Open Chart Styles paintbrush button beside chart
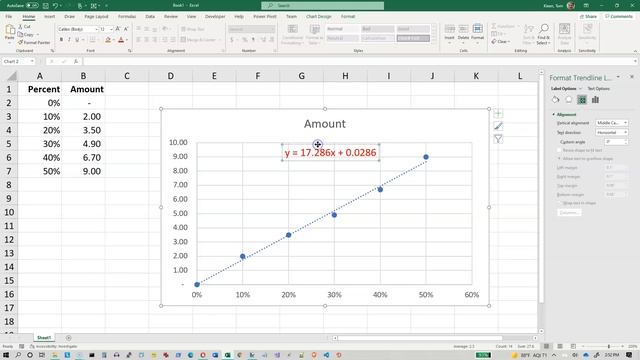Image resolution: width=640 pixels, height=360 pixels. pos(498,126)
